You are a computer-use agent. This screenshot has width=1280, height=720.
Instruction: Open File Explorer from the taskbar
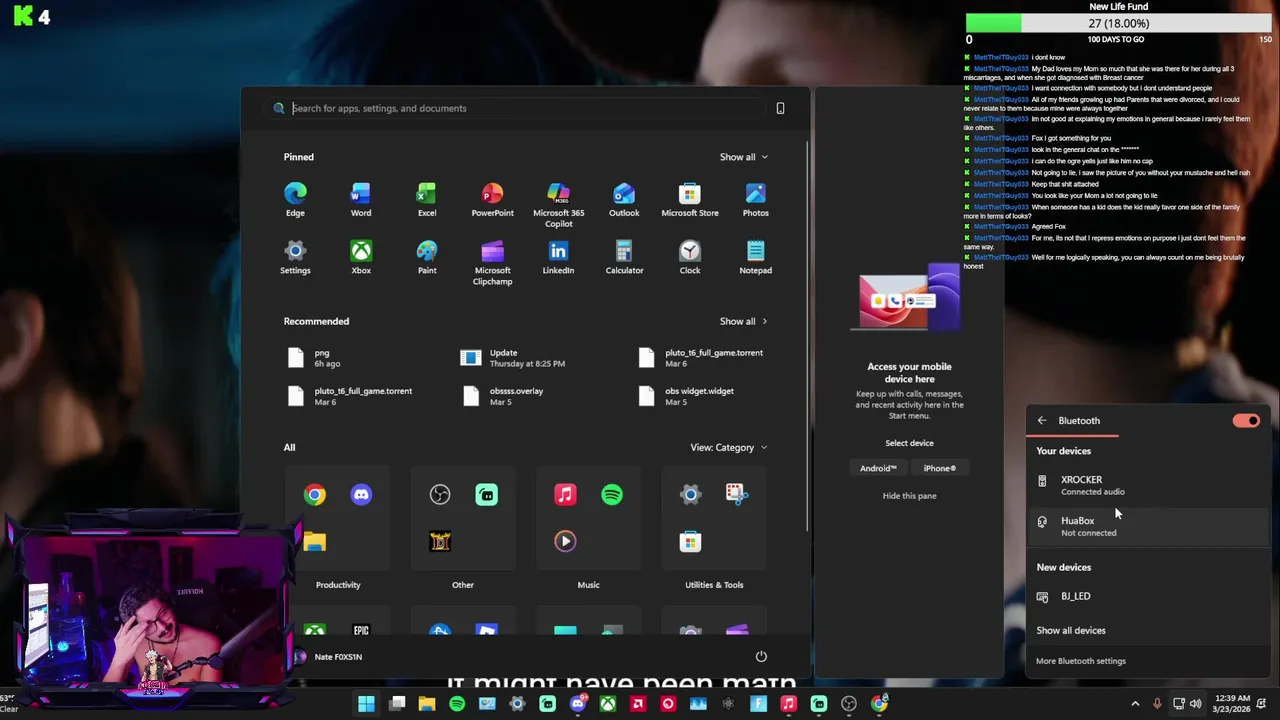[x=427, y=704]
